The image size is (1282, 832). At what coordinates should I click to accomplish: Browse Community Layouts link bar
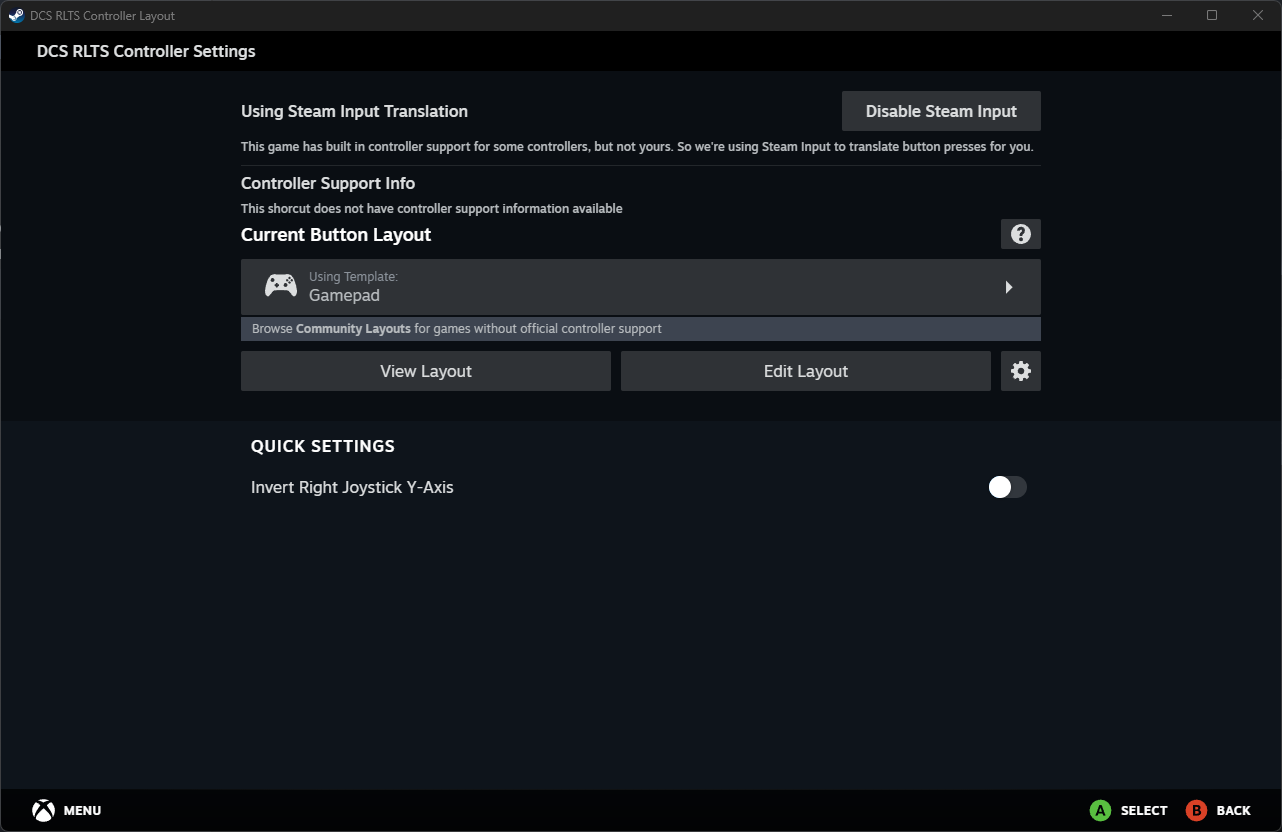click(x=641, y=329)
